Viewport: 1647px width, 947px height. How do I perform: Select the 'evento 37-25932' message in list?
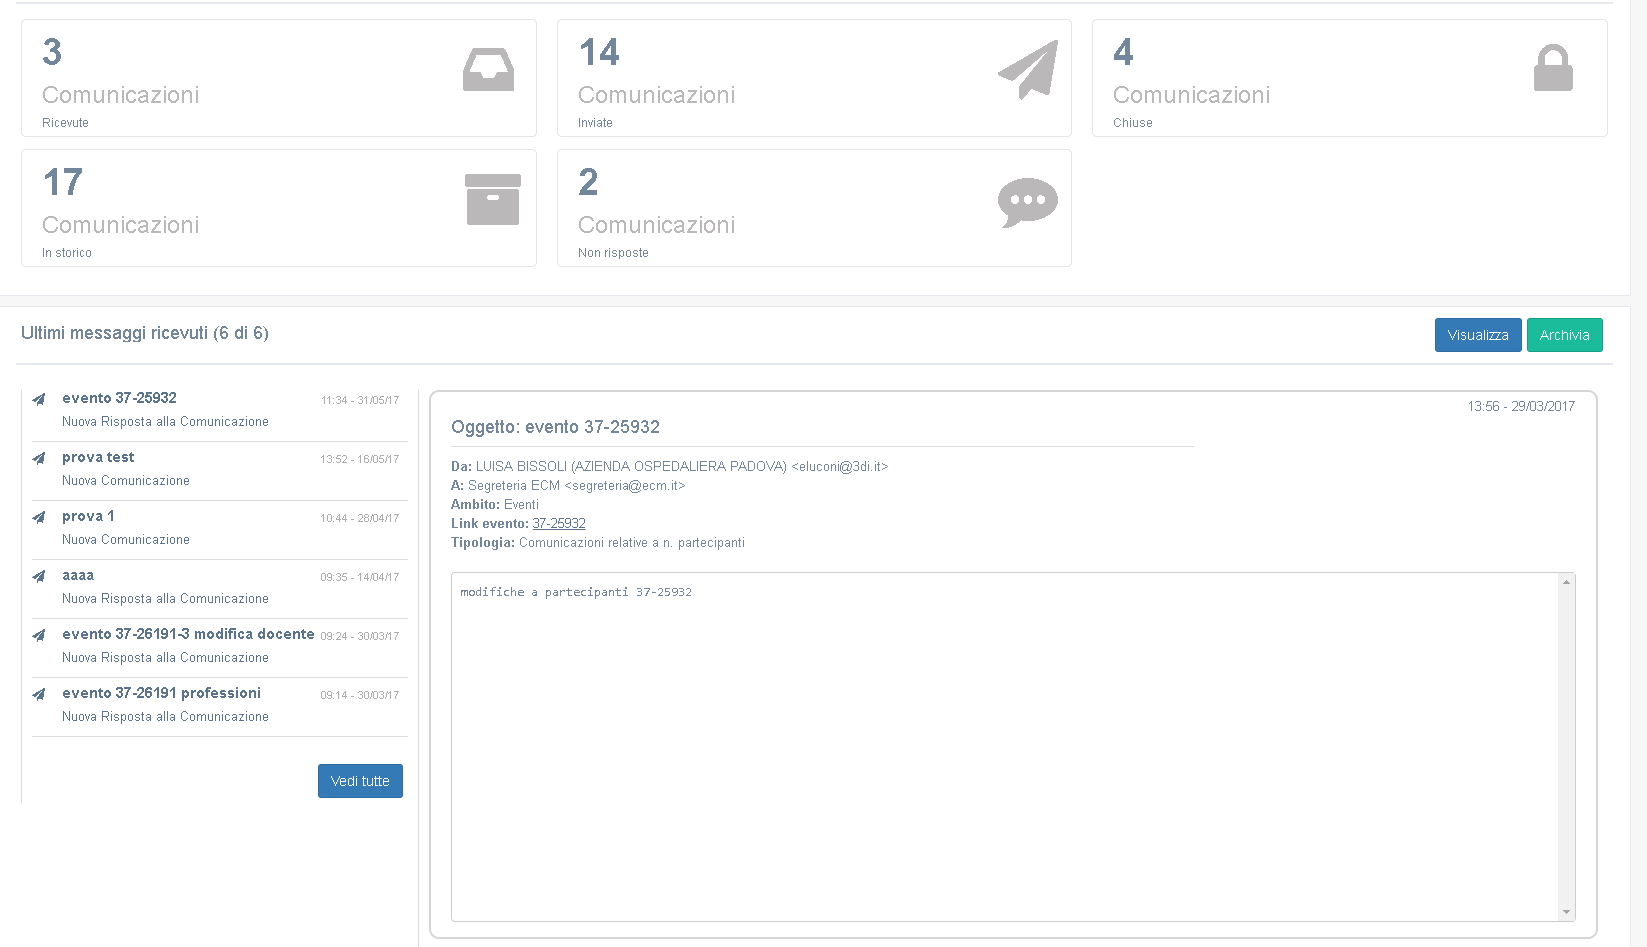[x=119, y=398]
